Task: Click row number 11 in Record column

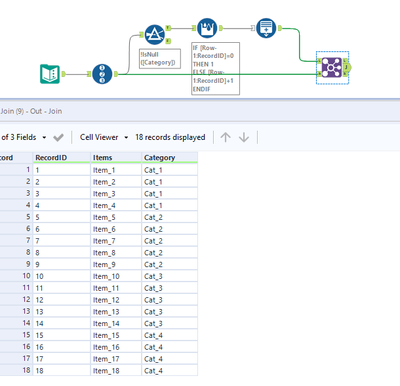Action: 16,288
